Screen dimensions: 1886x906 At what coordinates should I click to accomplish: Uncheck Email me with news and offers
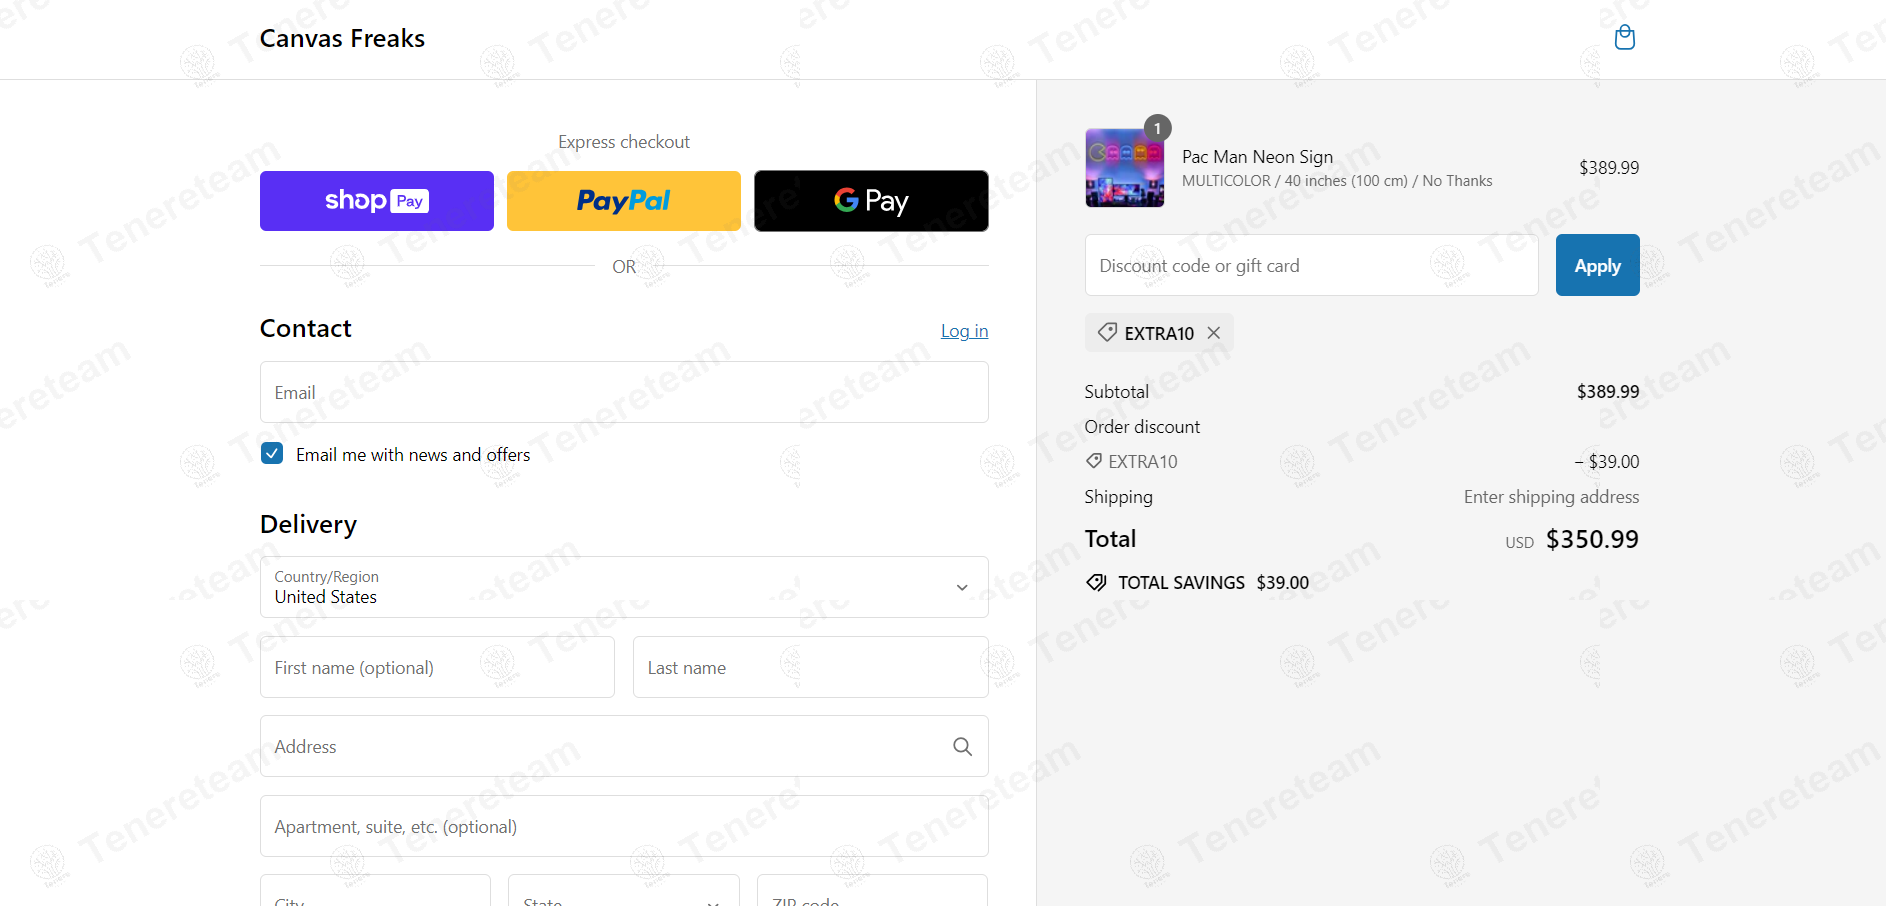pos(272,453)
